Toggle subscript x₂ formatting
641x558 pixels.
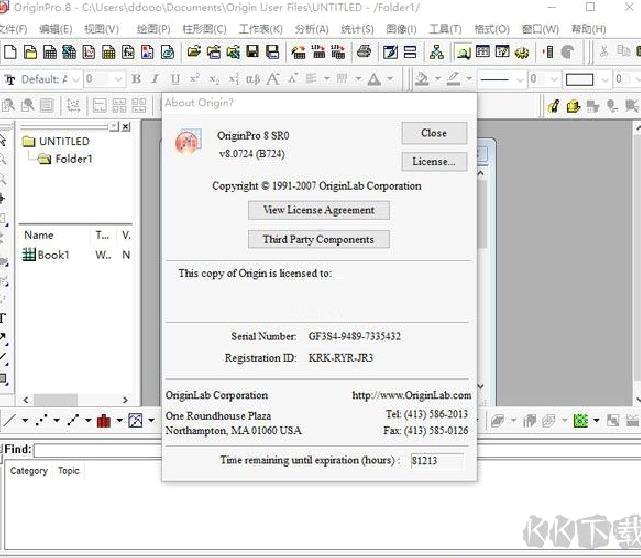pyautogui.click(x=214, y=79)
